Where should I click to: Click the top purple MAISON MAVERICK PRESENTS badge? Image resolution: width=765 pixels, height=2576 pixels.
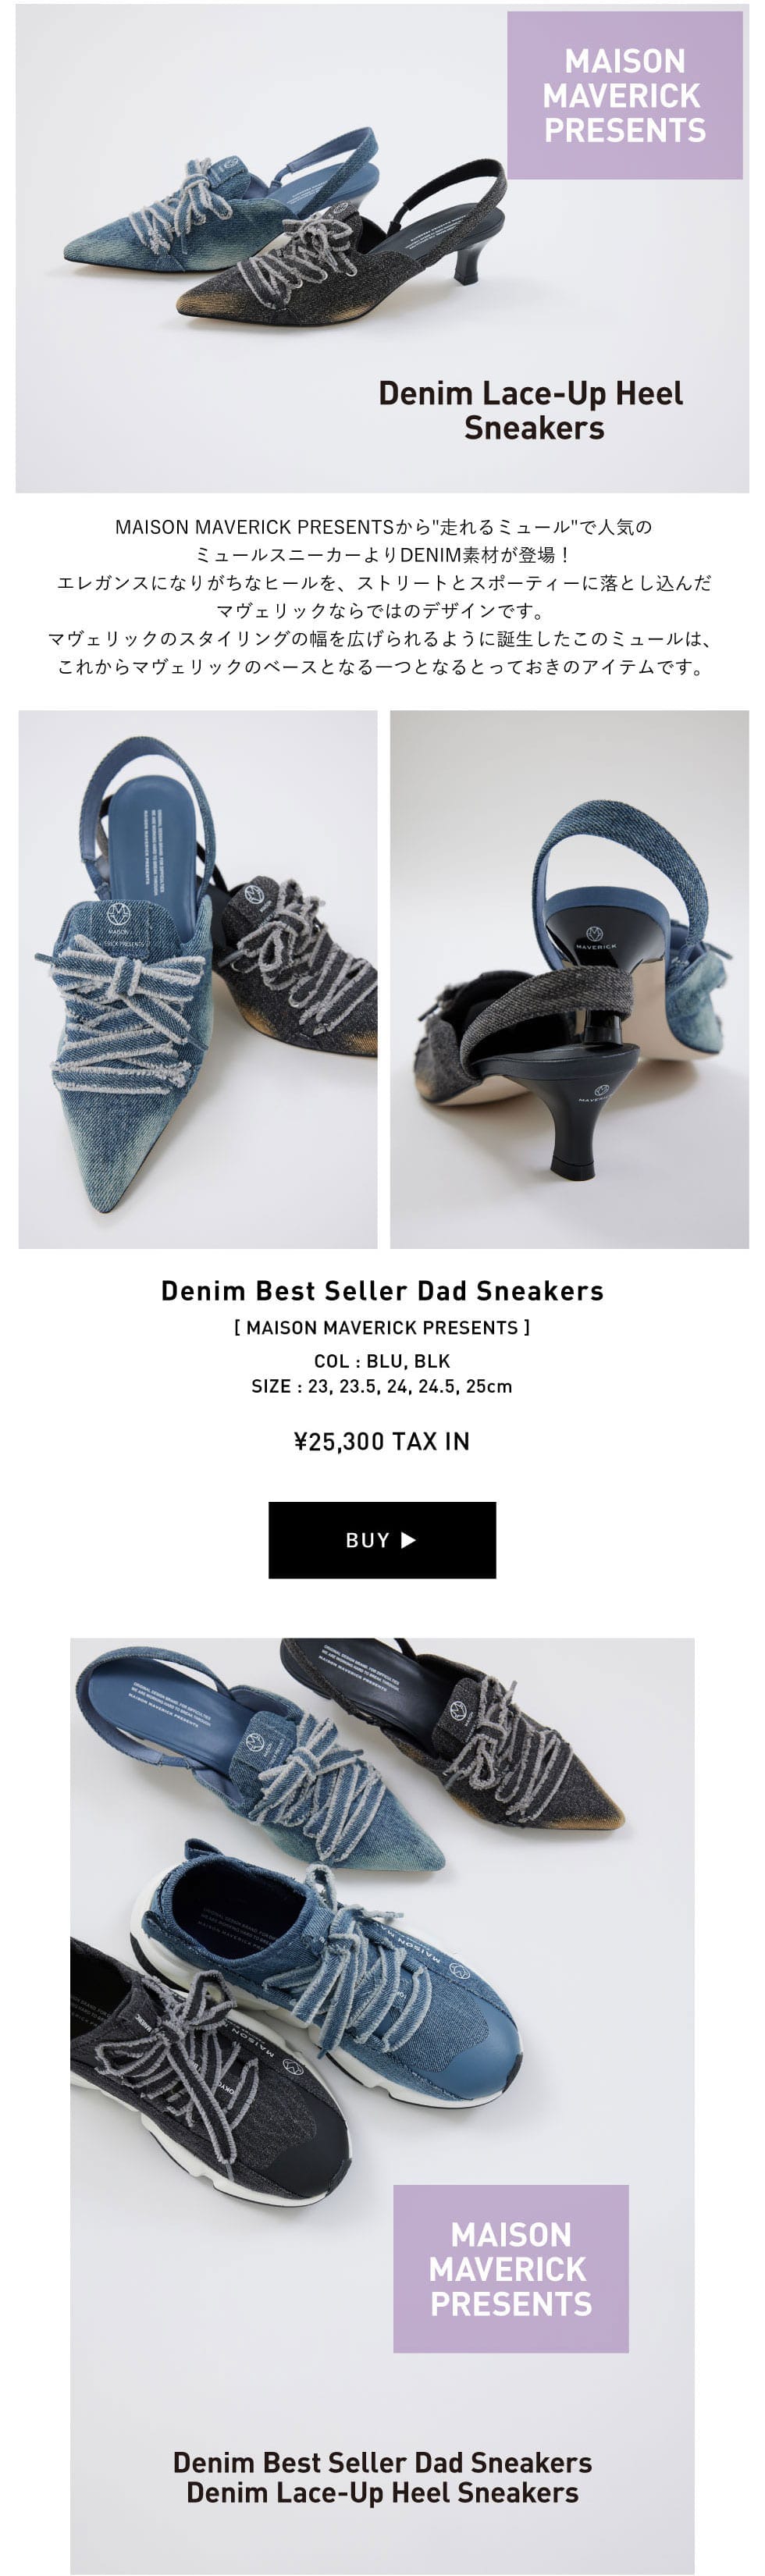(625, 96)
